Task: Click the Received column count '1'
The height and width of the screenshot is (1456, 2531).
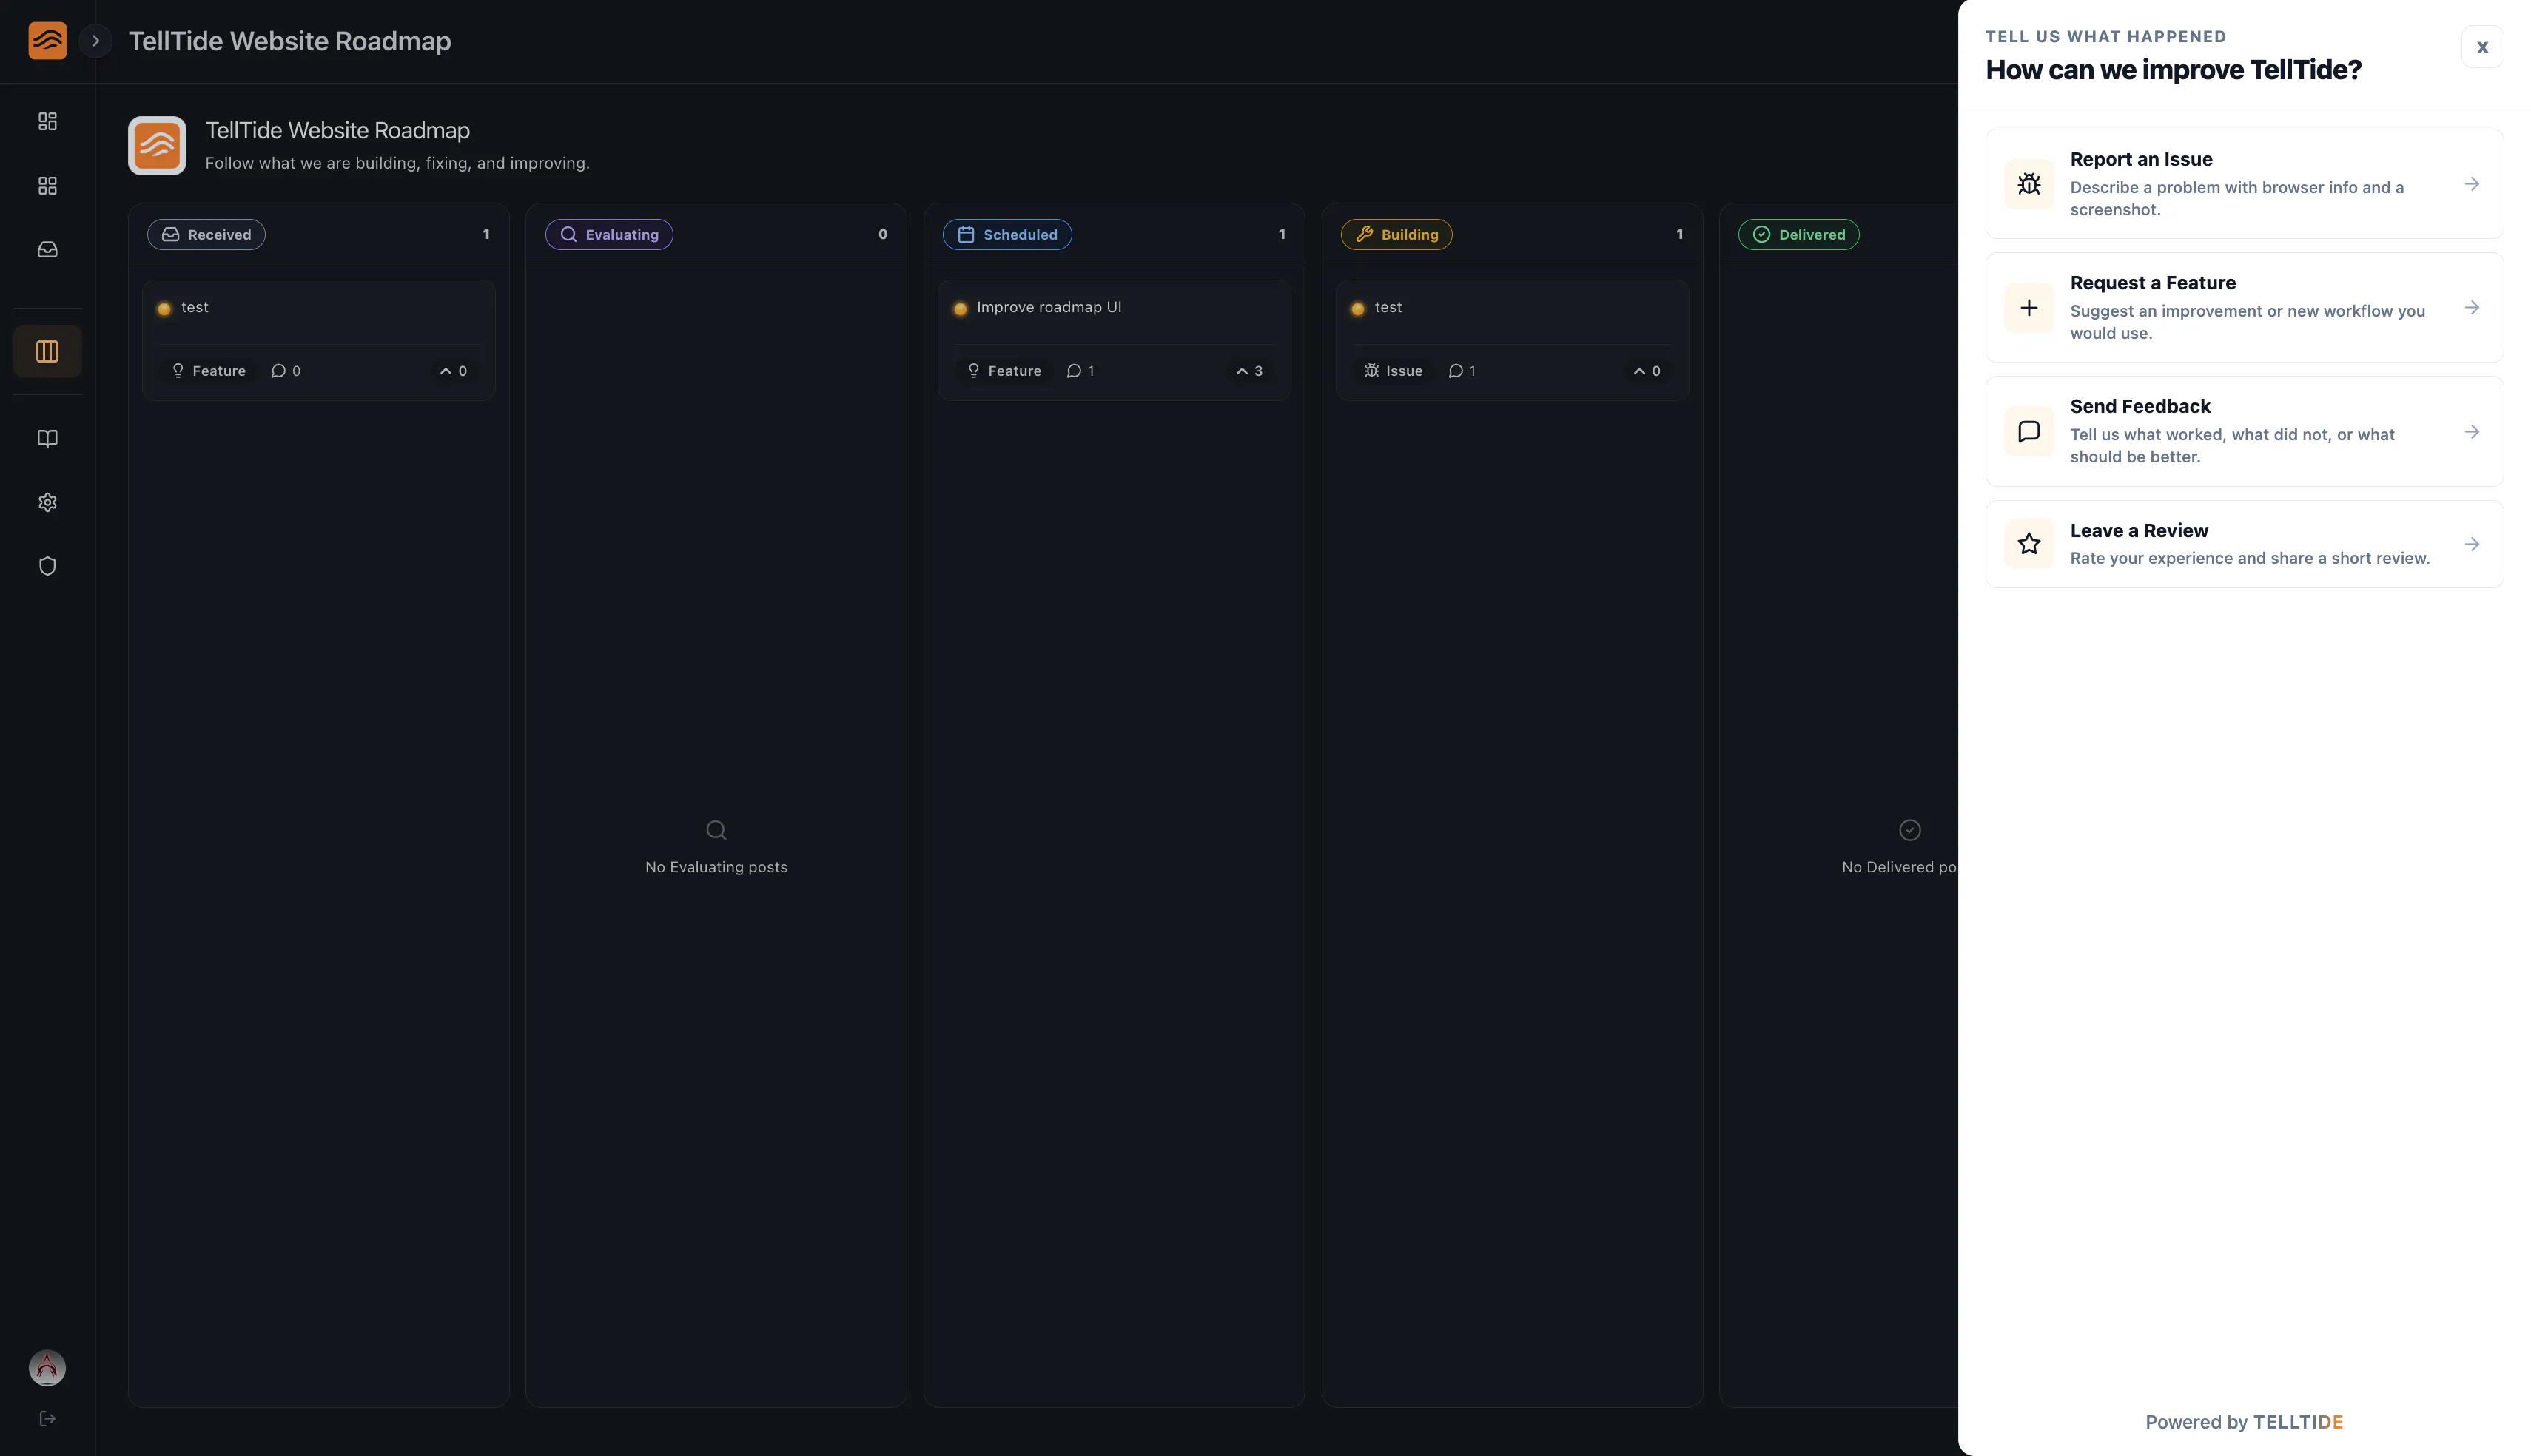Action: (486, 234)
